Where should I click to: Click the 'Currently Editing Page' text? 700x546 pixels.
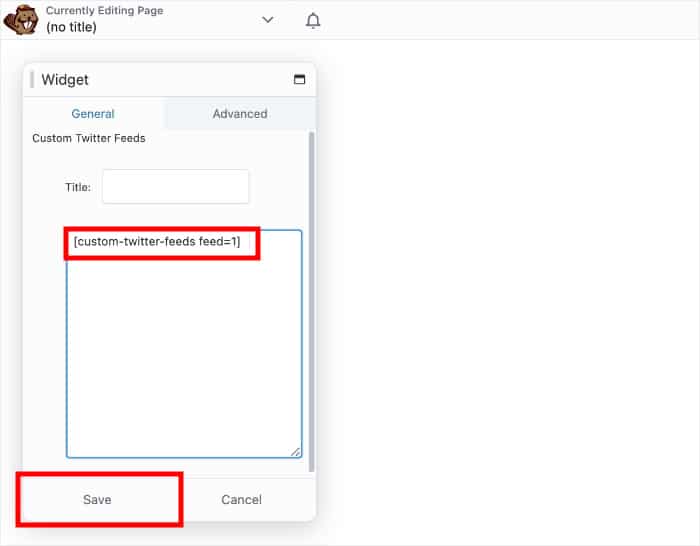pos(104,11)
